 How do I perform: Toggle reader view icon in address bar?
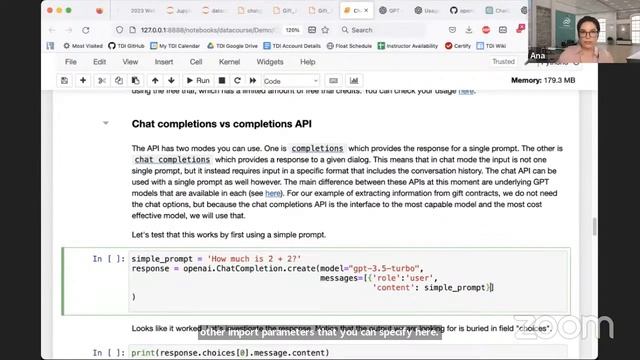pos(312,30)
